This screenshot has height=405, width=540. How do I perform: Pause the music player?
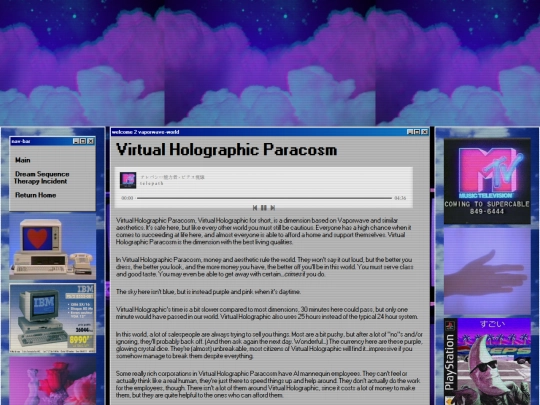coord(264,208)
